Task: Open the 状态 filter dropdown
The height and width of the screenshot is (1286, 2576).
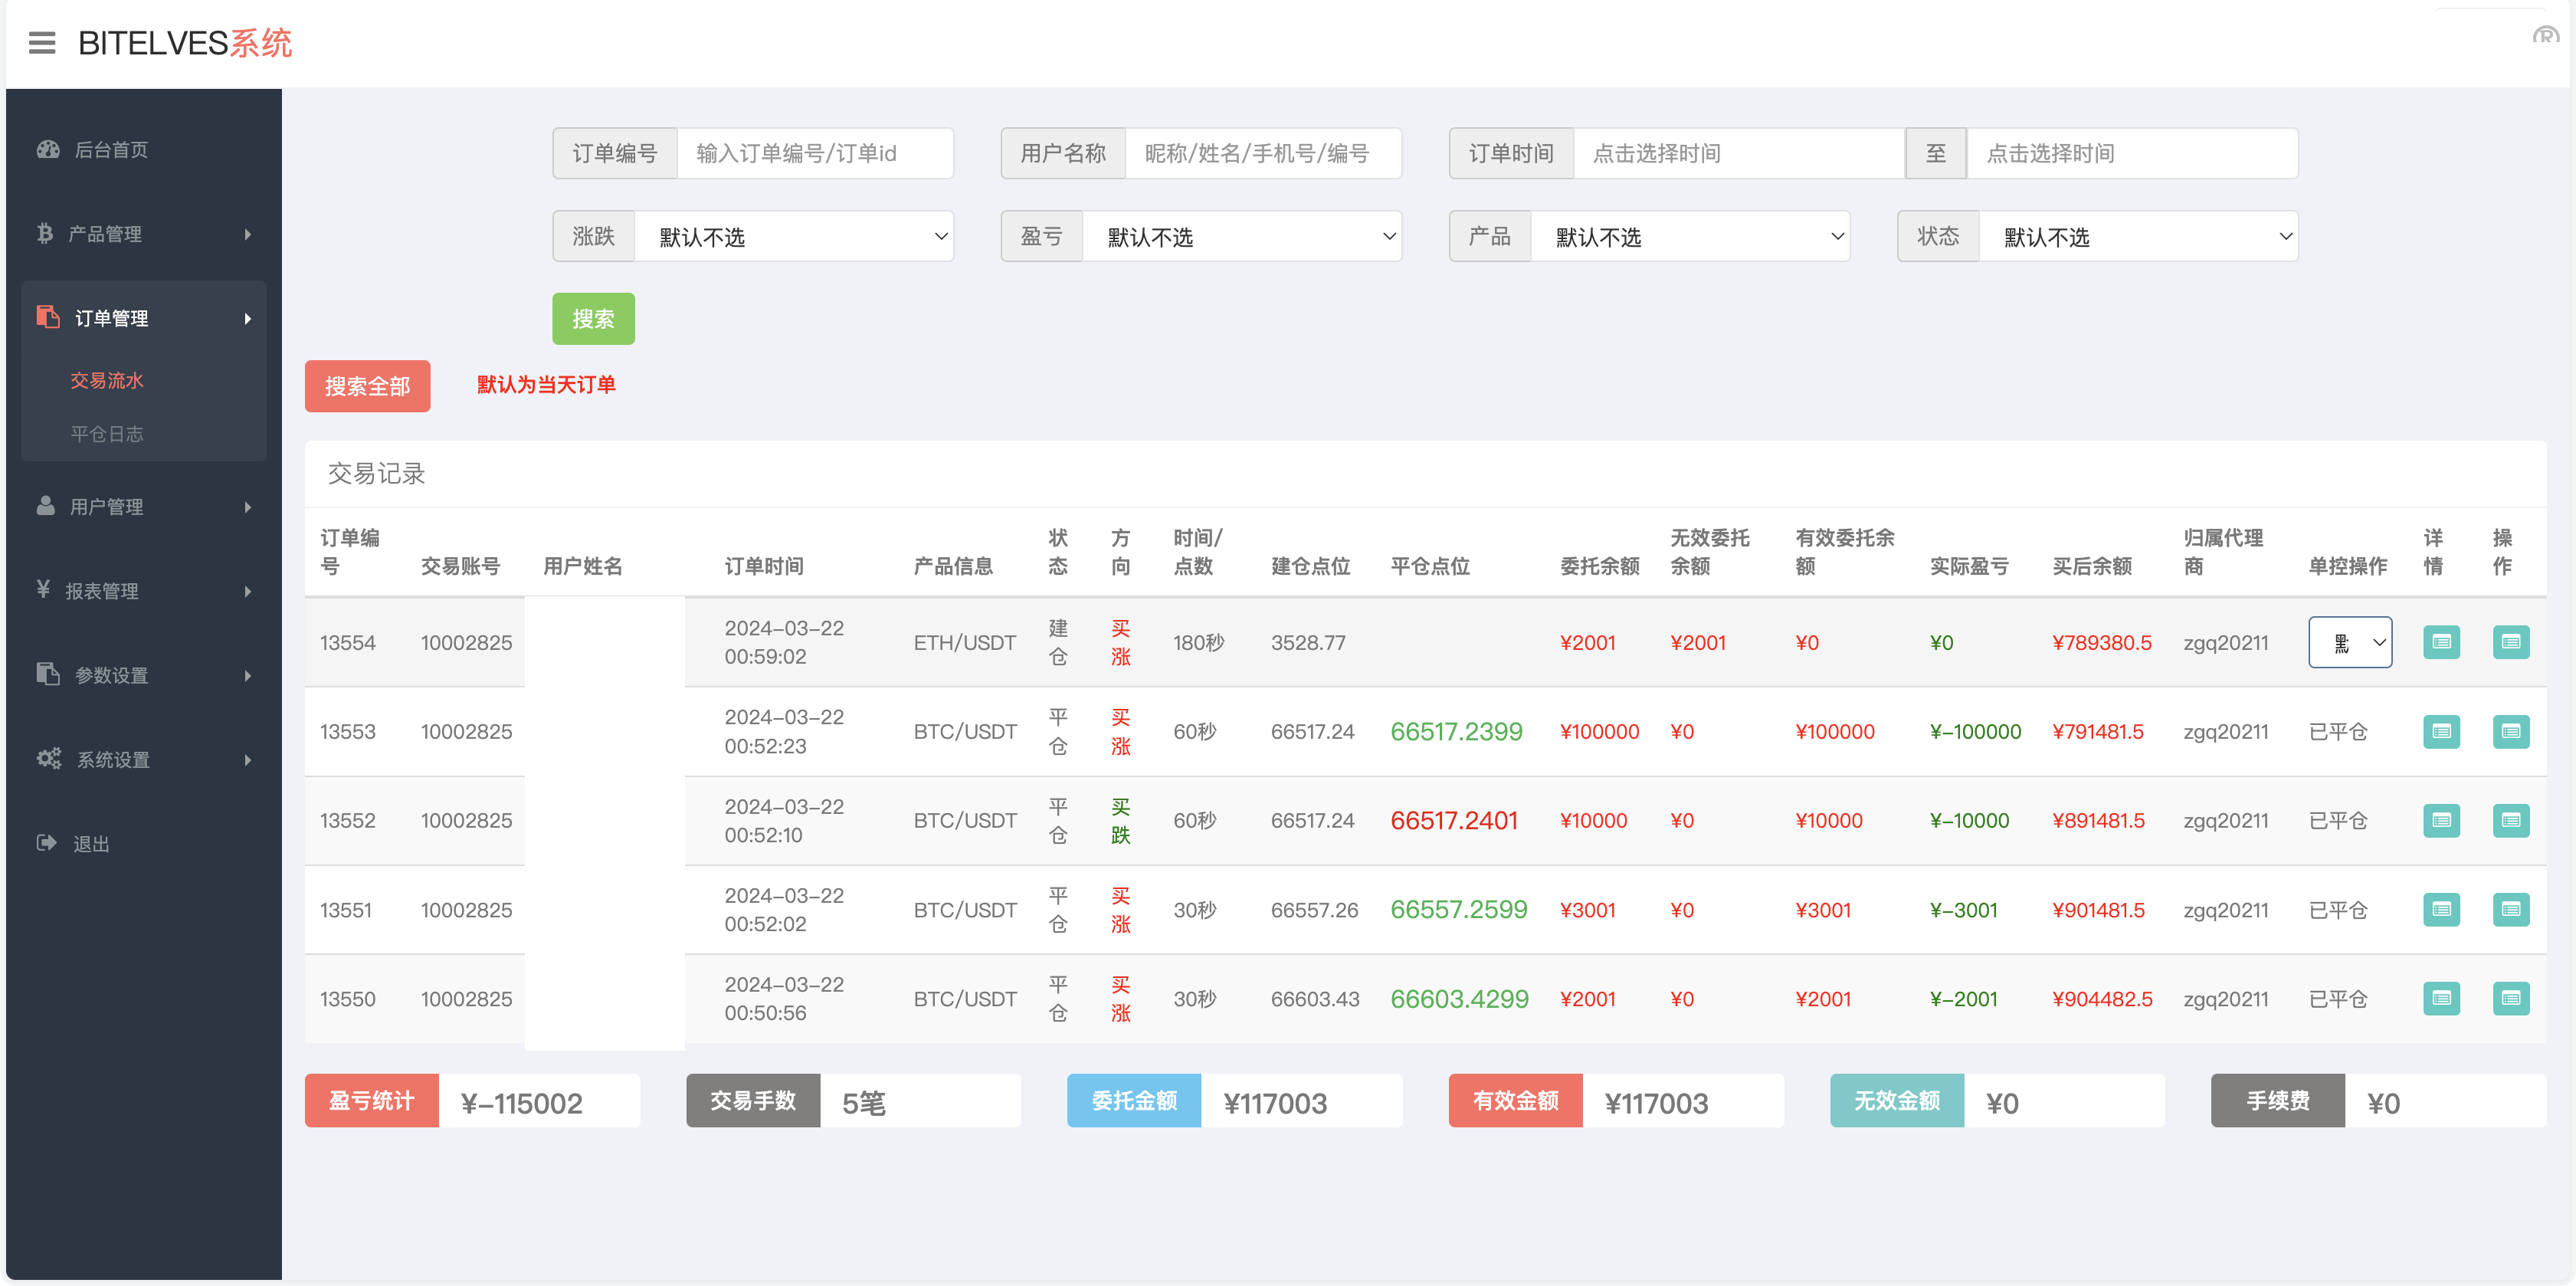Action: 2137,237
